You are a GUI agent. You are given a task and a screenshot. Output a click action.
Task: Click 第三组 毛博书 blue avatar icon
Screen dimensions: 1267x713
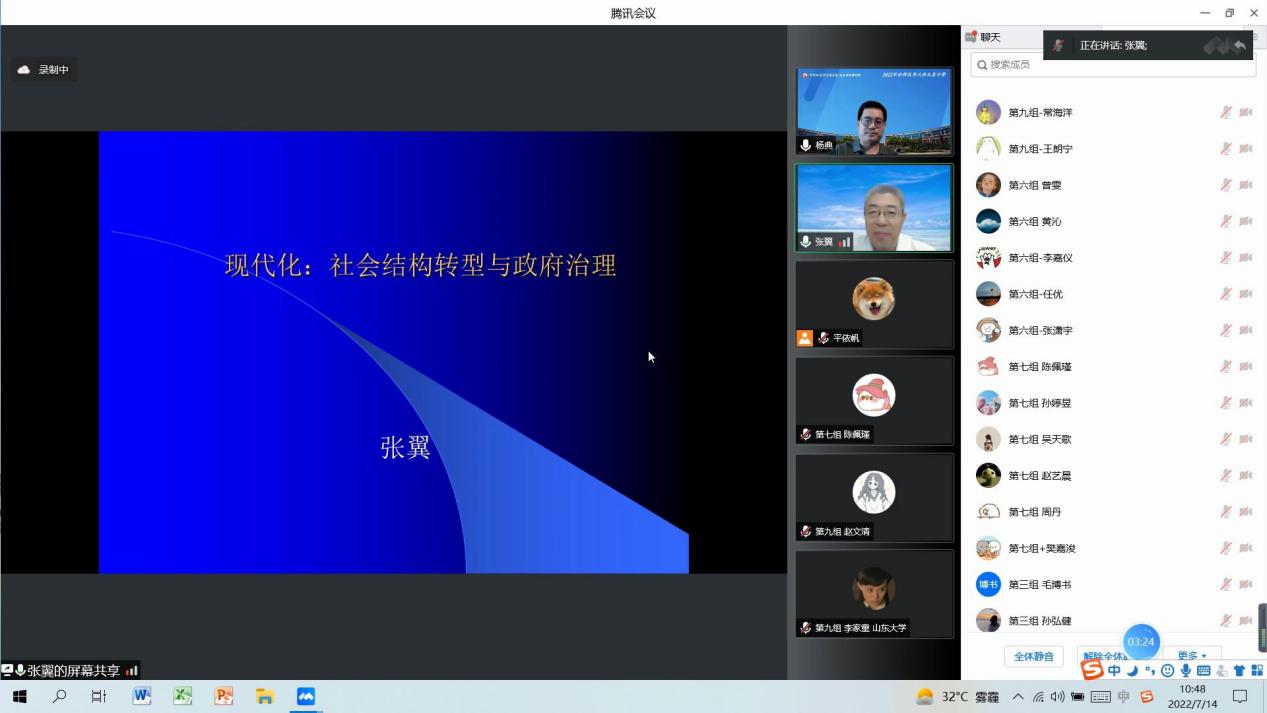pos(988,584)
